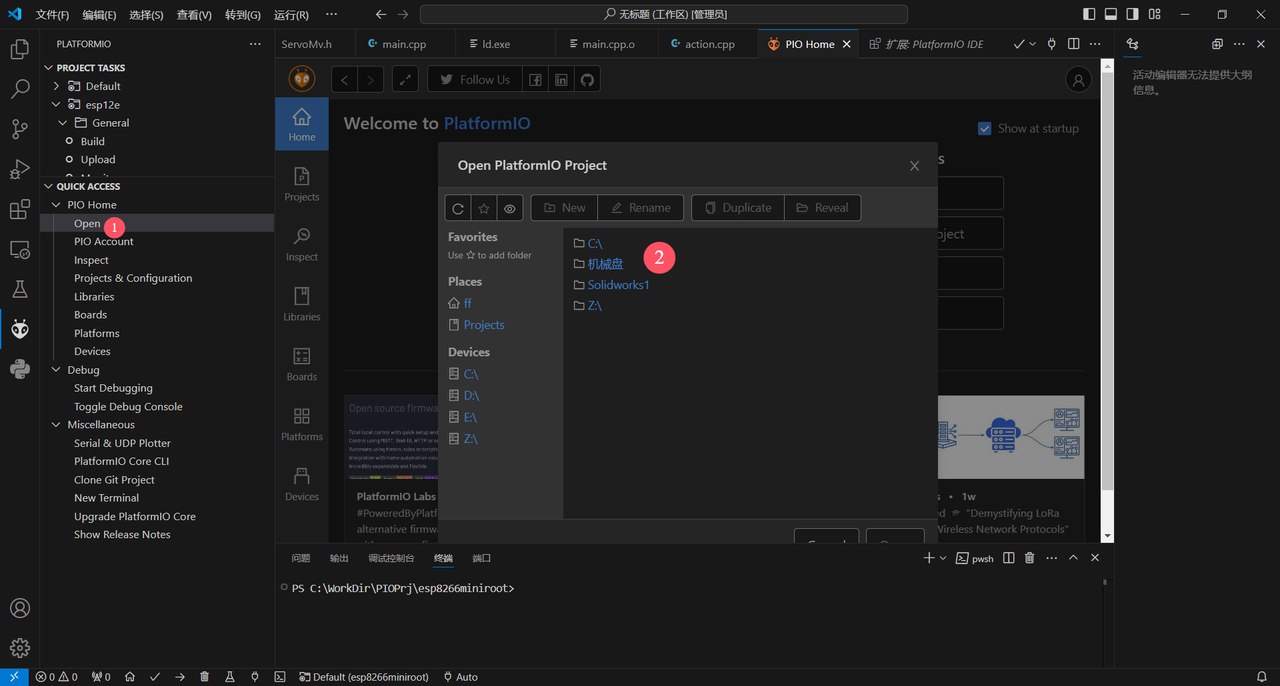Toggle hidden files eye icon in dialog
The width and height of the screenshot is (1280, 686).
pos(510,208)
